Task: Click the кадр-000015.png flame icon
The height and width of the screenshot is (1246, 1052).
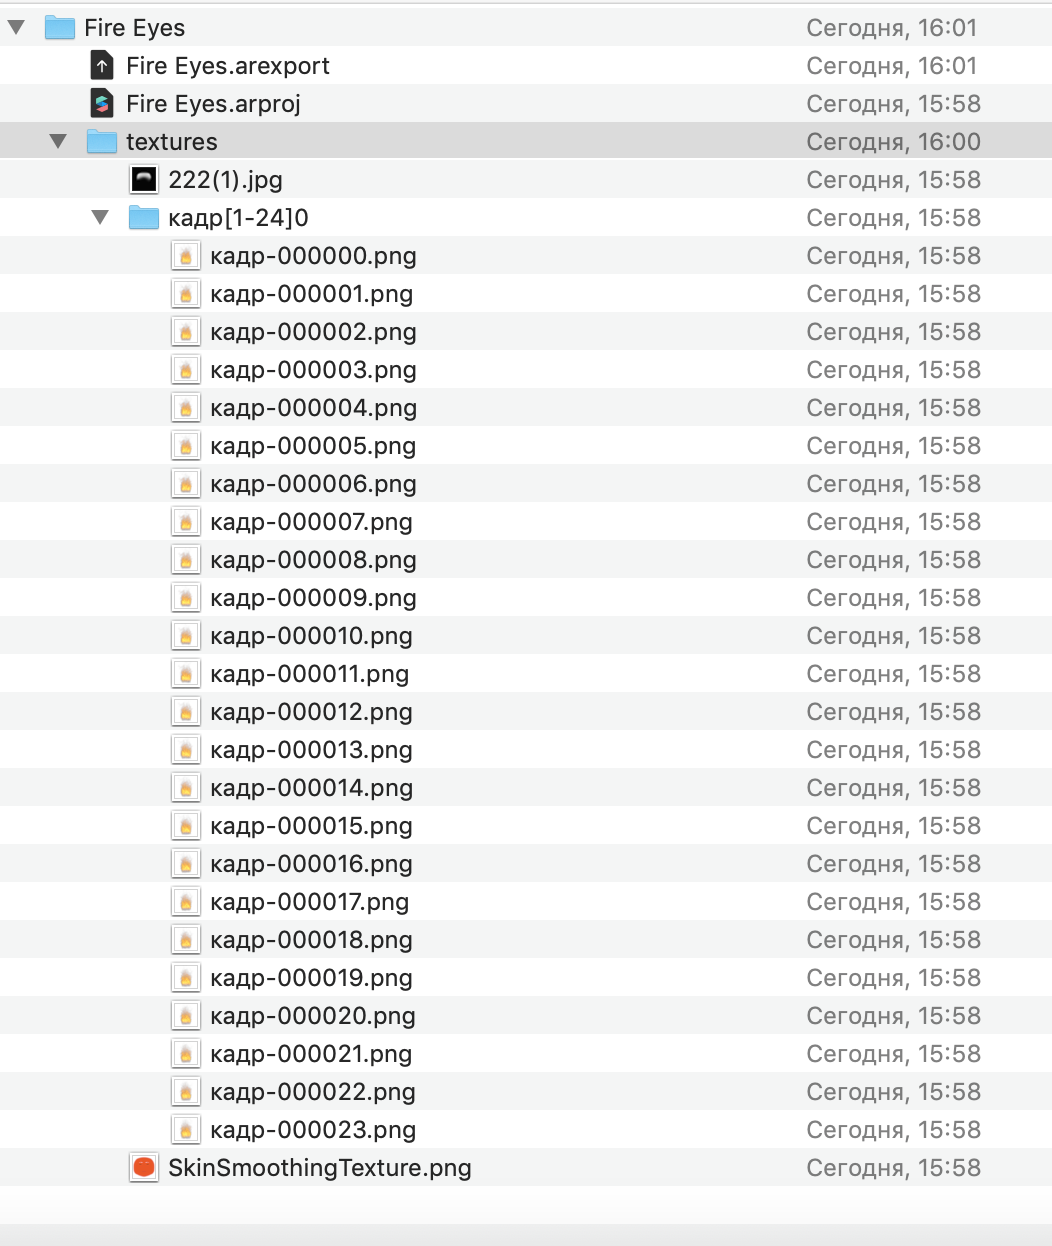Action: click(186, 826)
